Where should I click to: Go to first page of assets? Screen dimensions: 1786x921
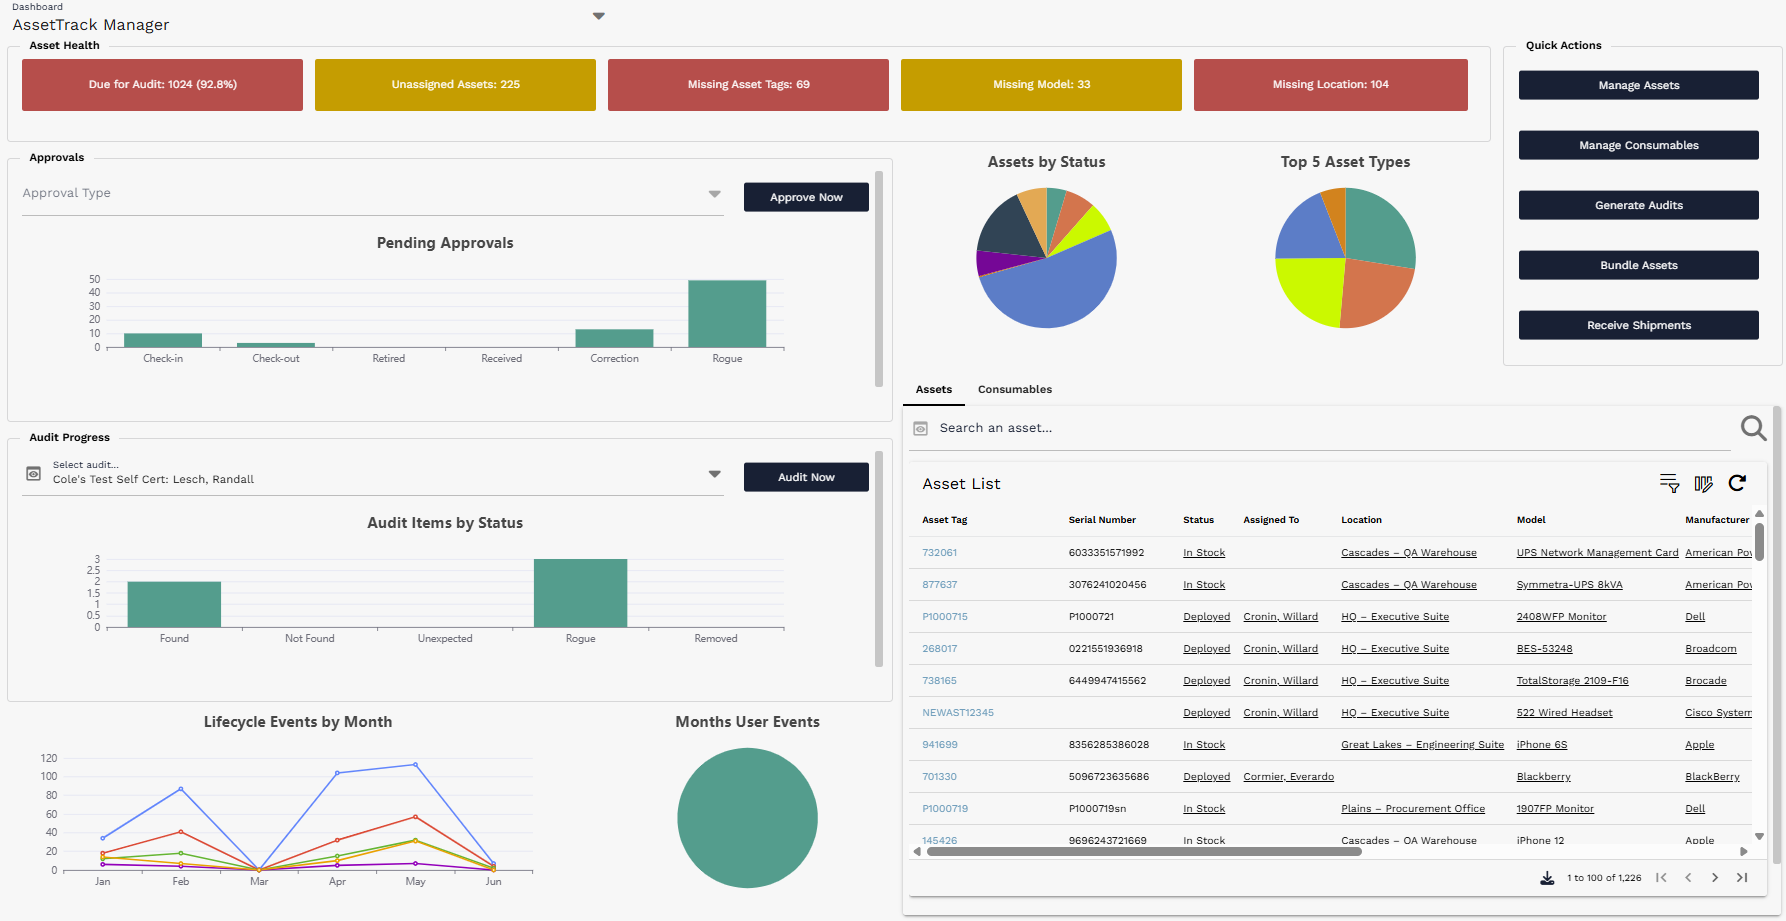pyautogui.click(x=1661, y=878)
